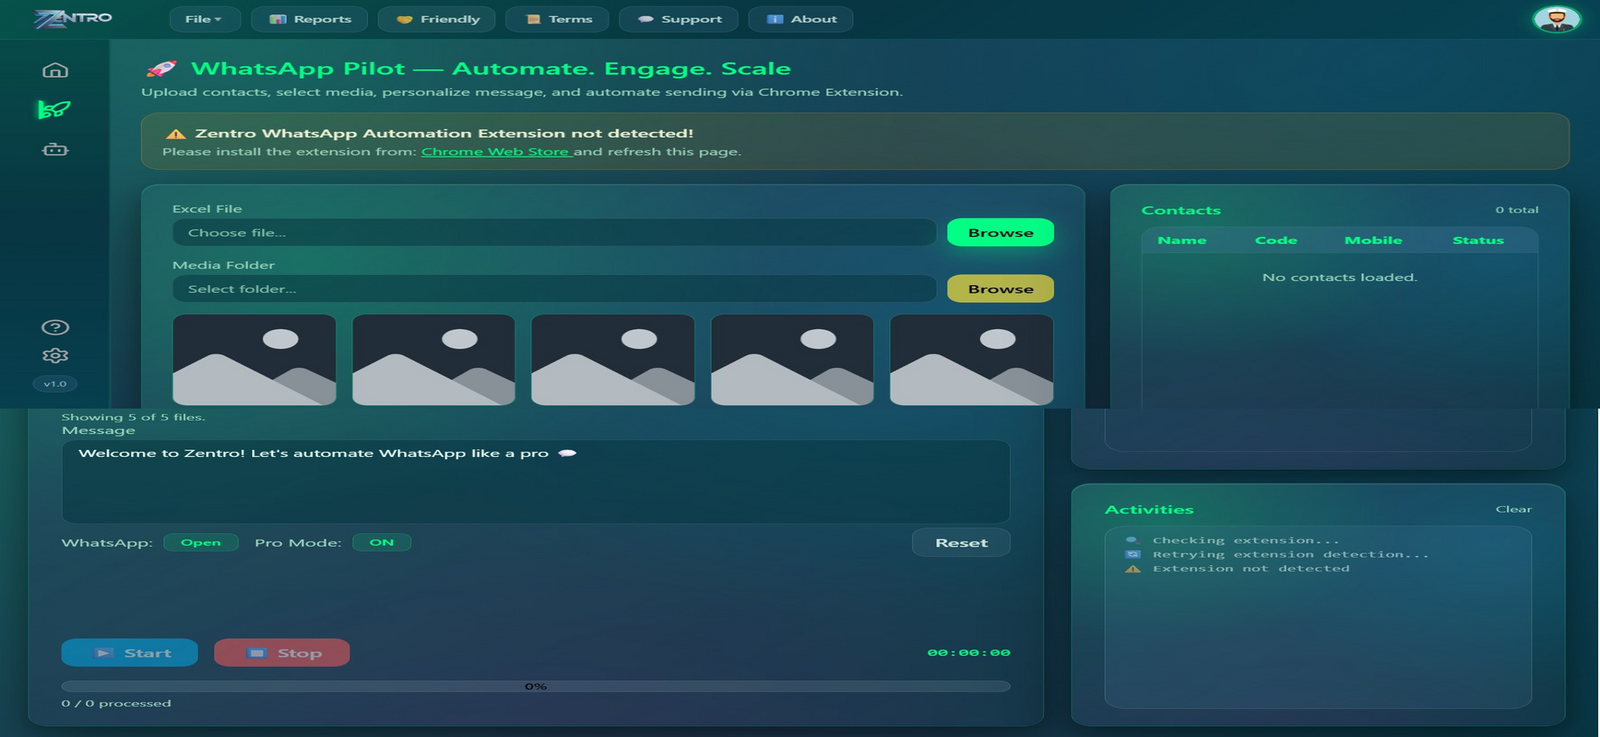Click the "Checking extension..." activity entry

(x=1245, y=540)
